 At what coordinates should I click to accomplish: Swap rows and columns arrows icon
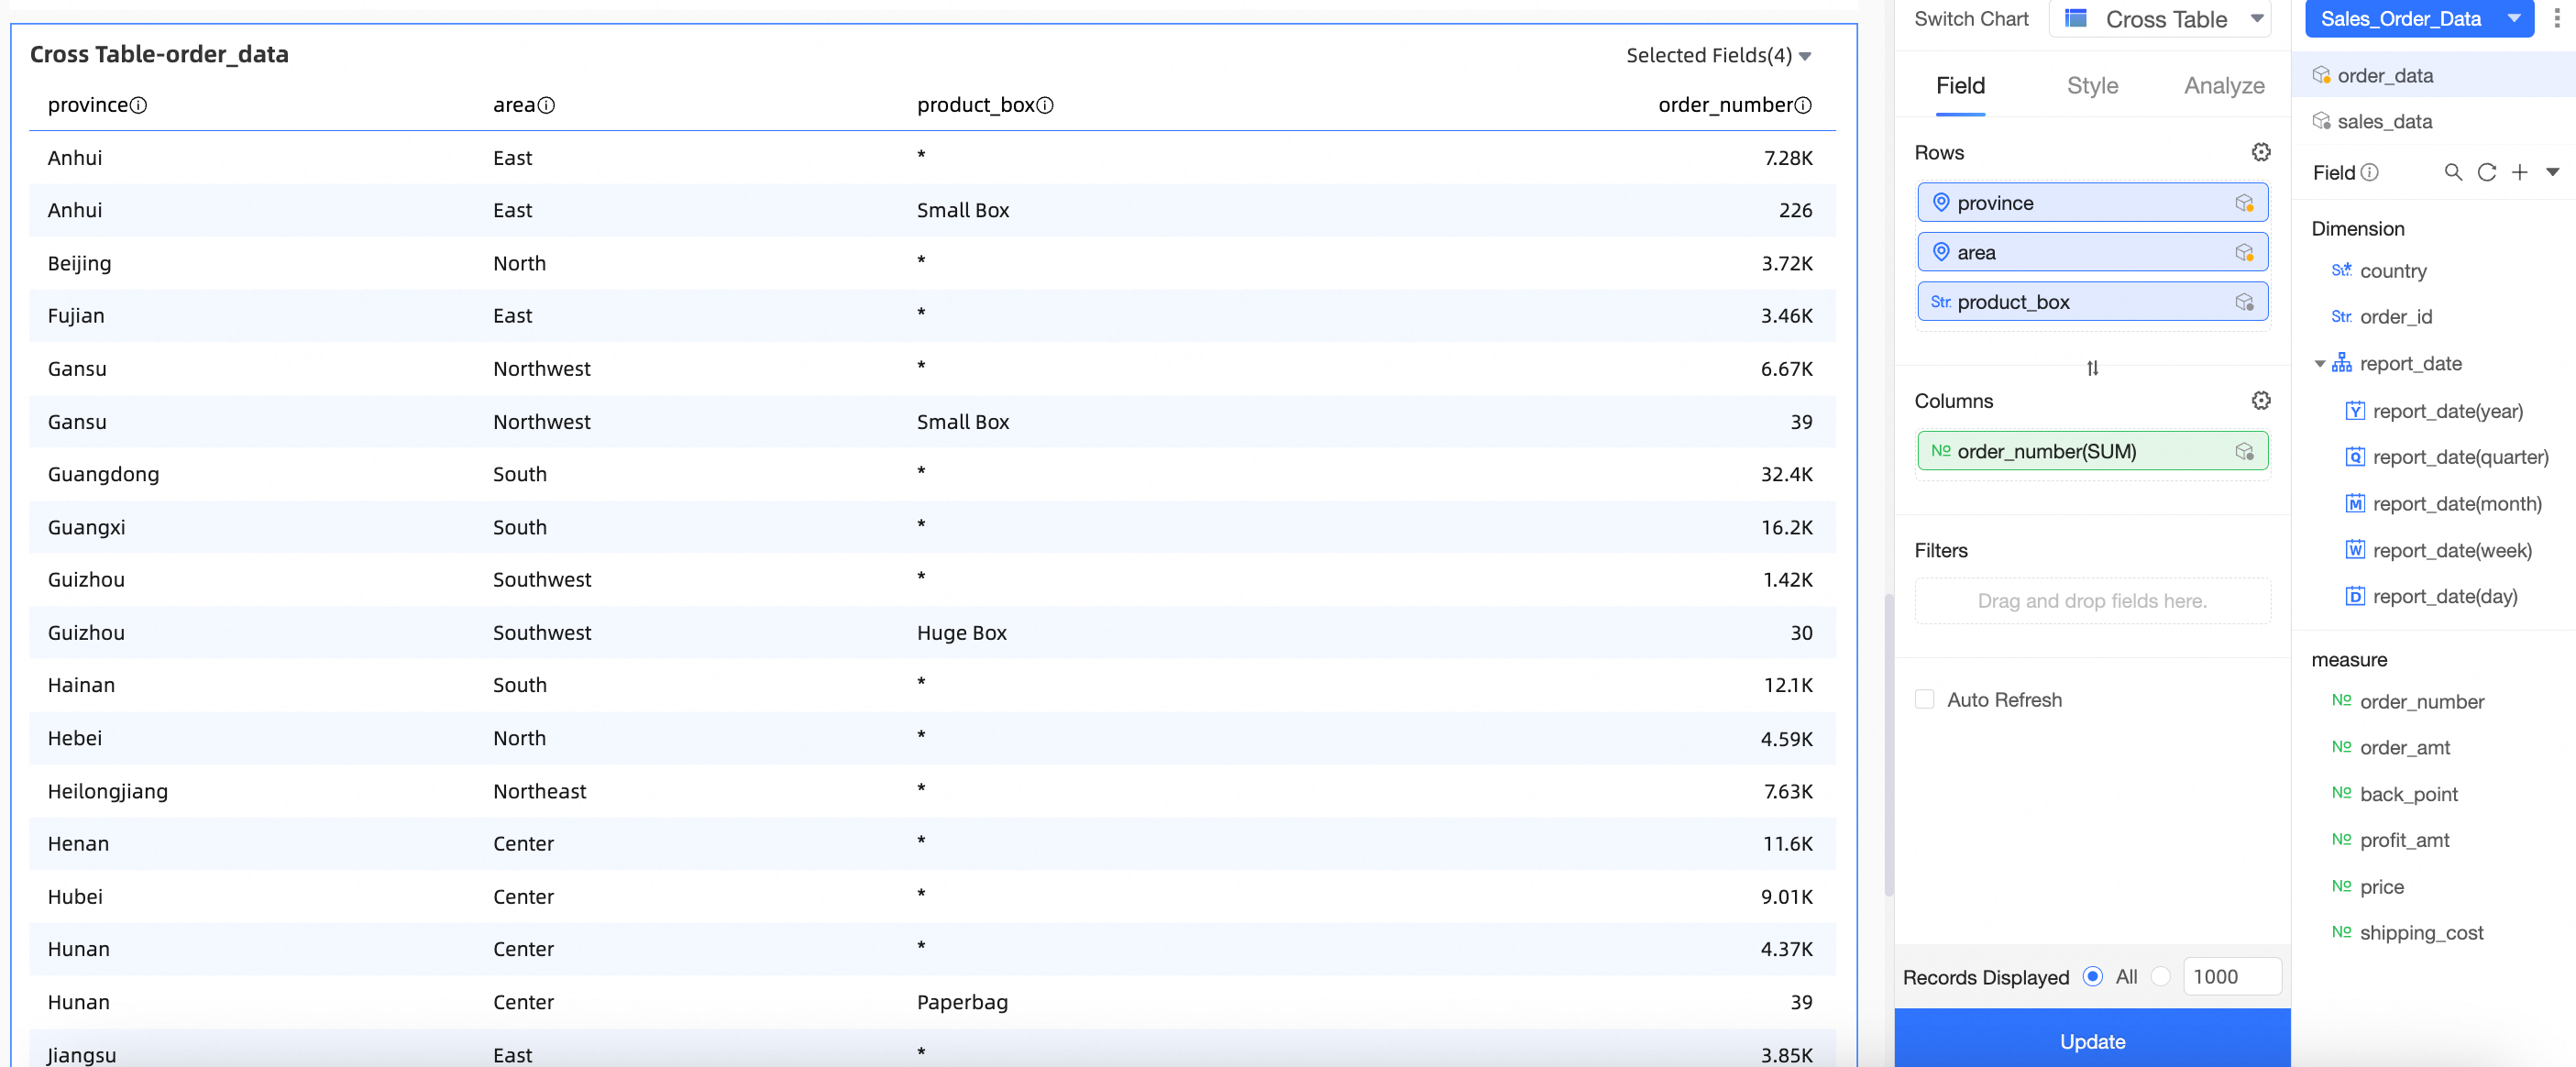coord(2092,368)
